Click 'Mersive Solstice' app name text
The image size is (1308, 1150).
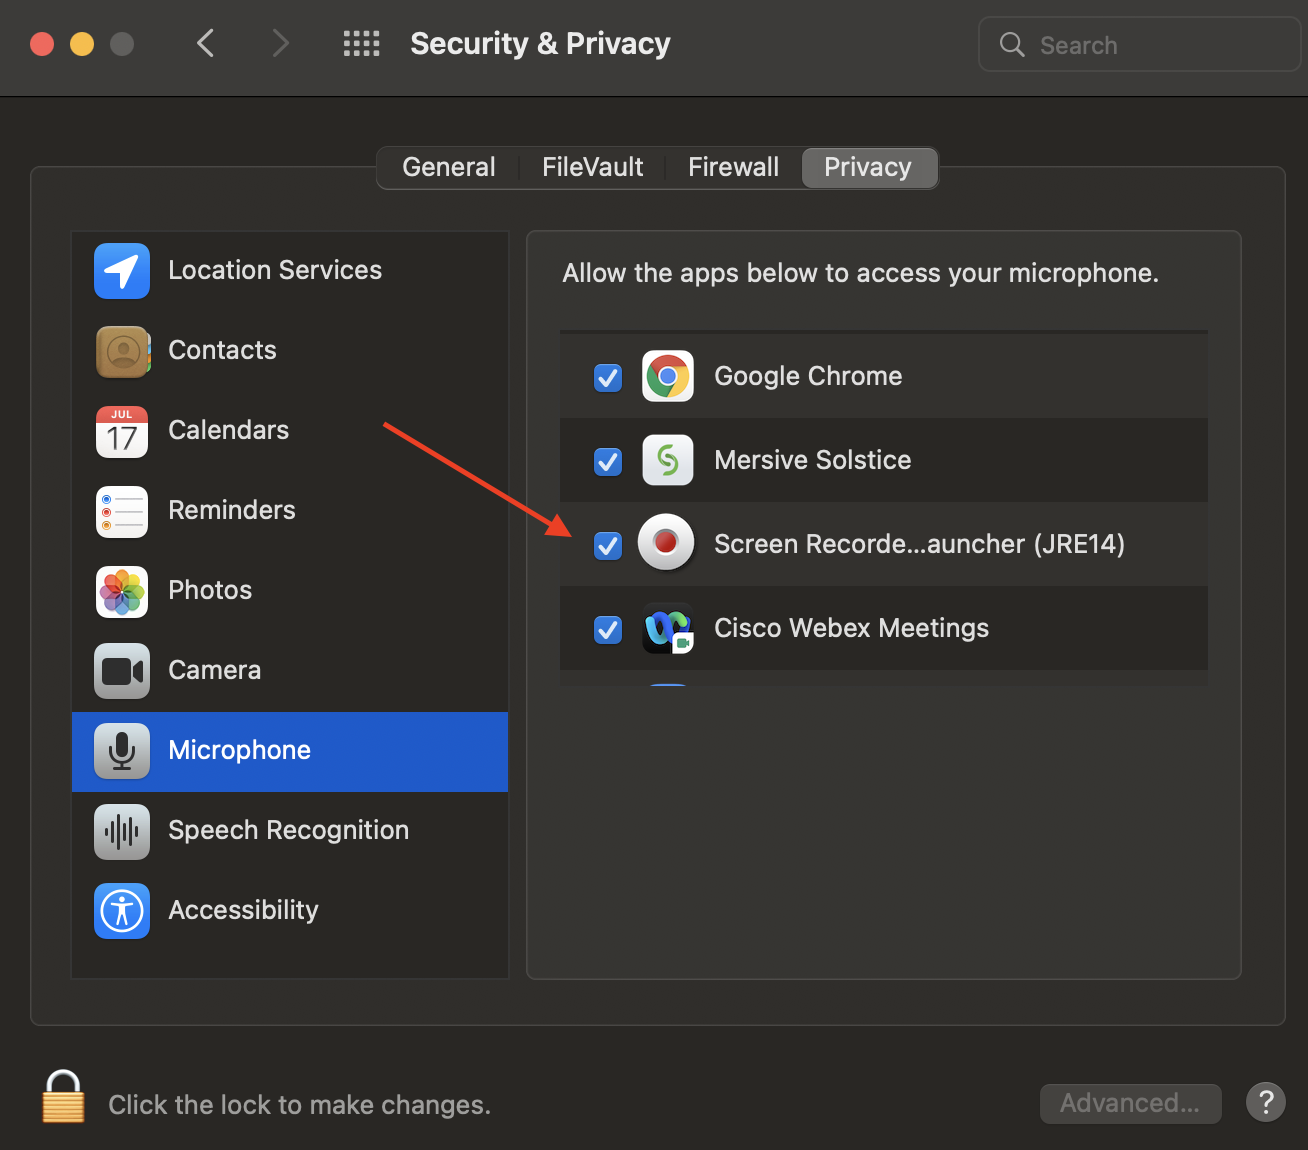(812, 460)
